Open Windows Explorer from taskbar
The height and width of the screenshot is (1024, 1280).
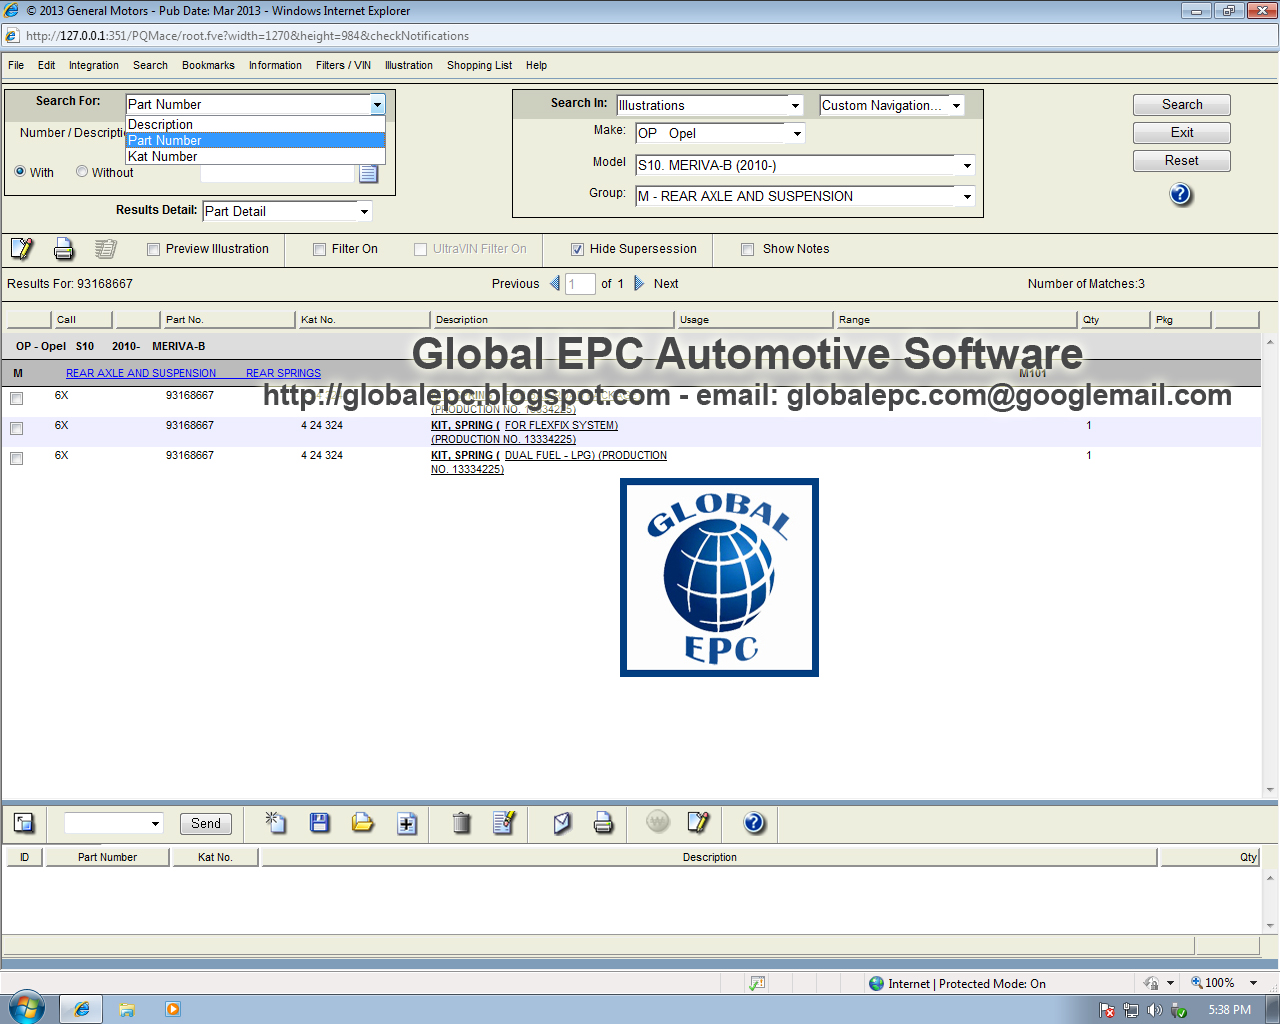click(x=127, y=1010)
